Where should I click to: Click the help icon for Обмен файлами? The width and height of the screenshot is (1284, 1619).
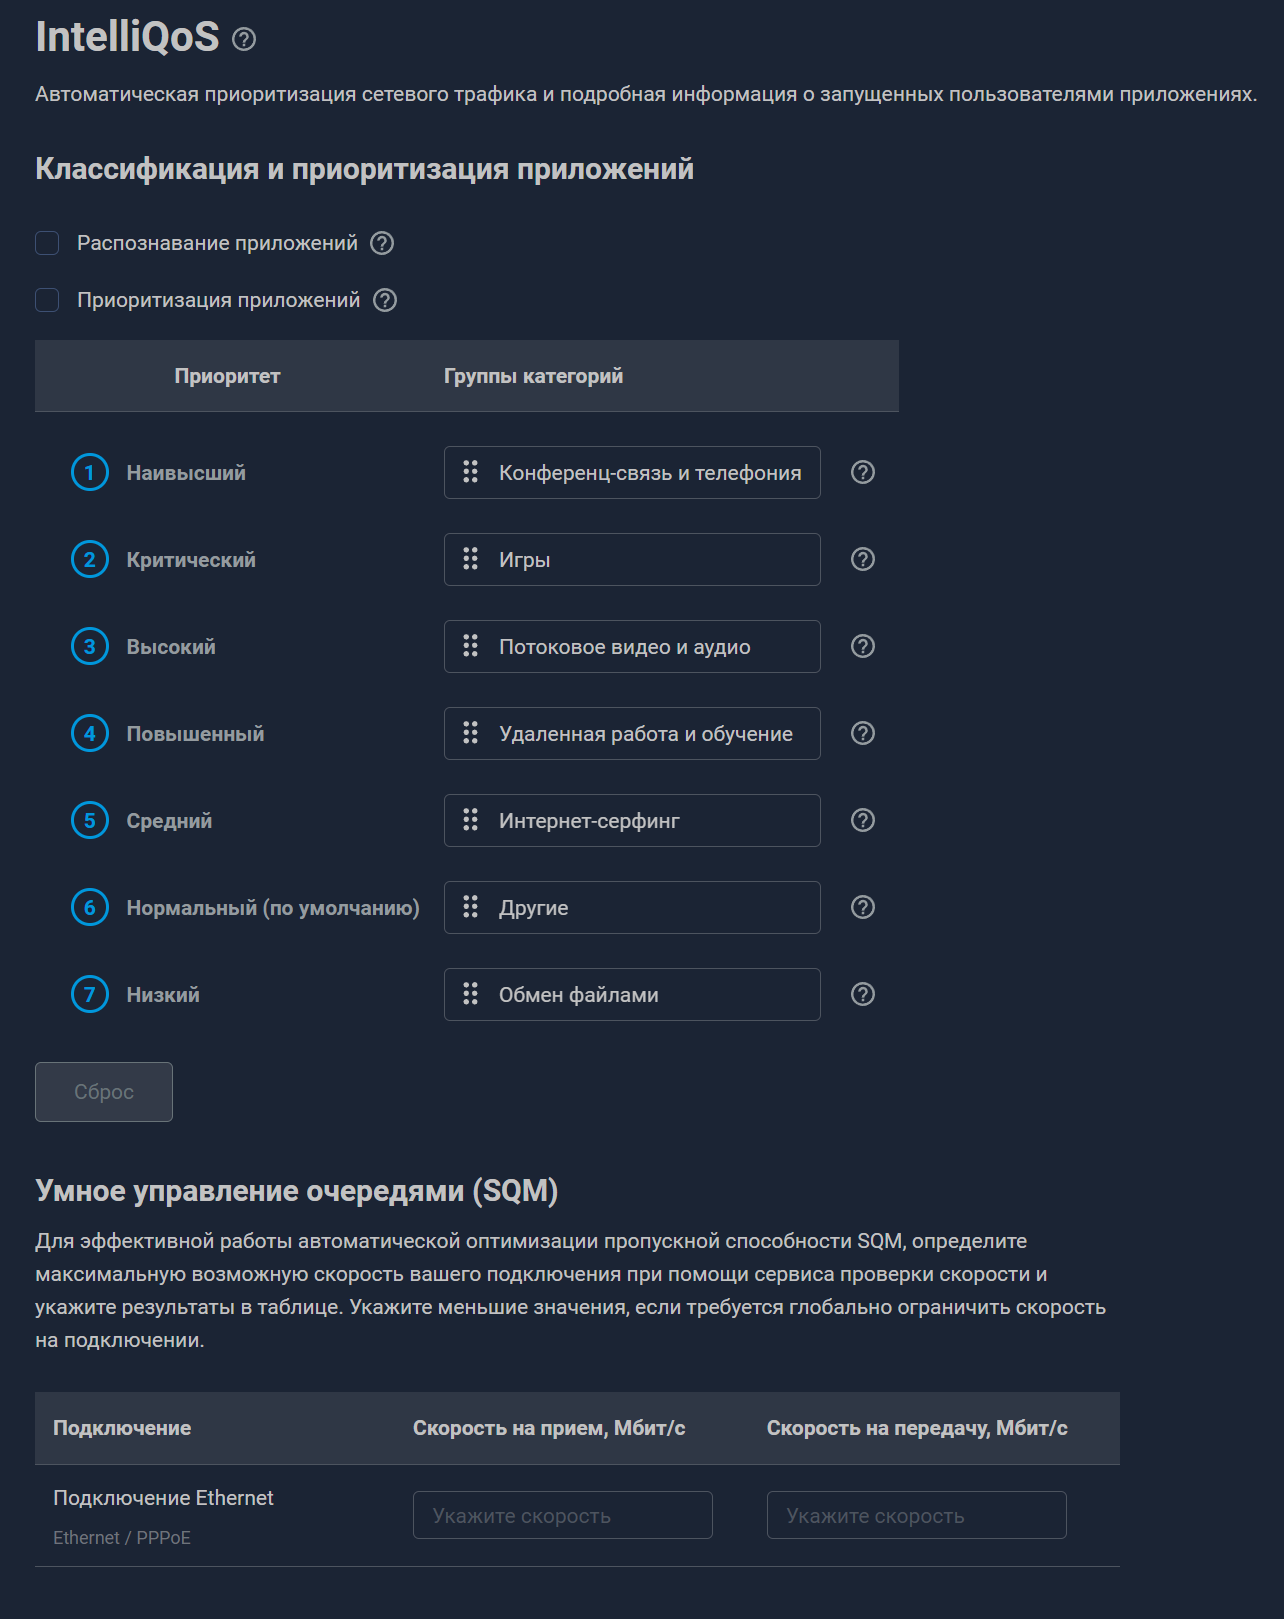click(x=863, y=994)
